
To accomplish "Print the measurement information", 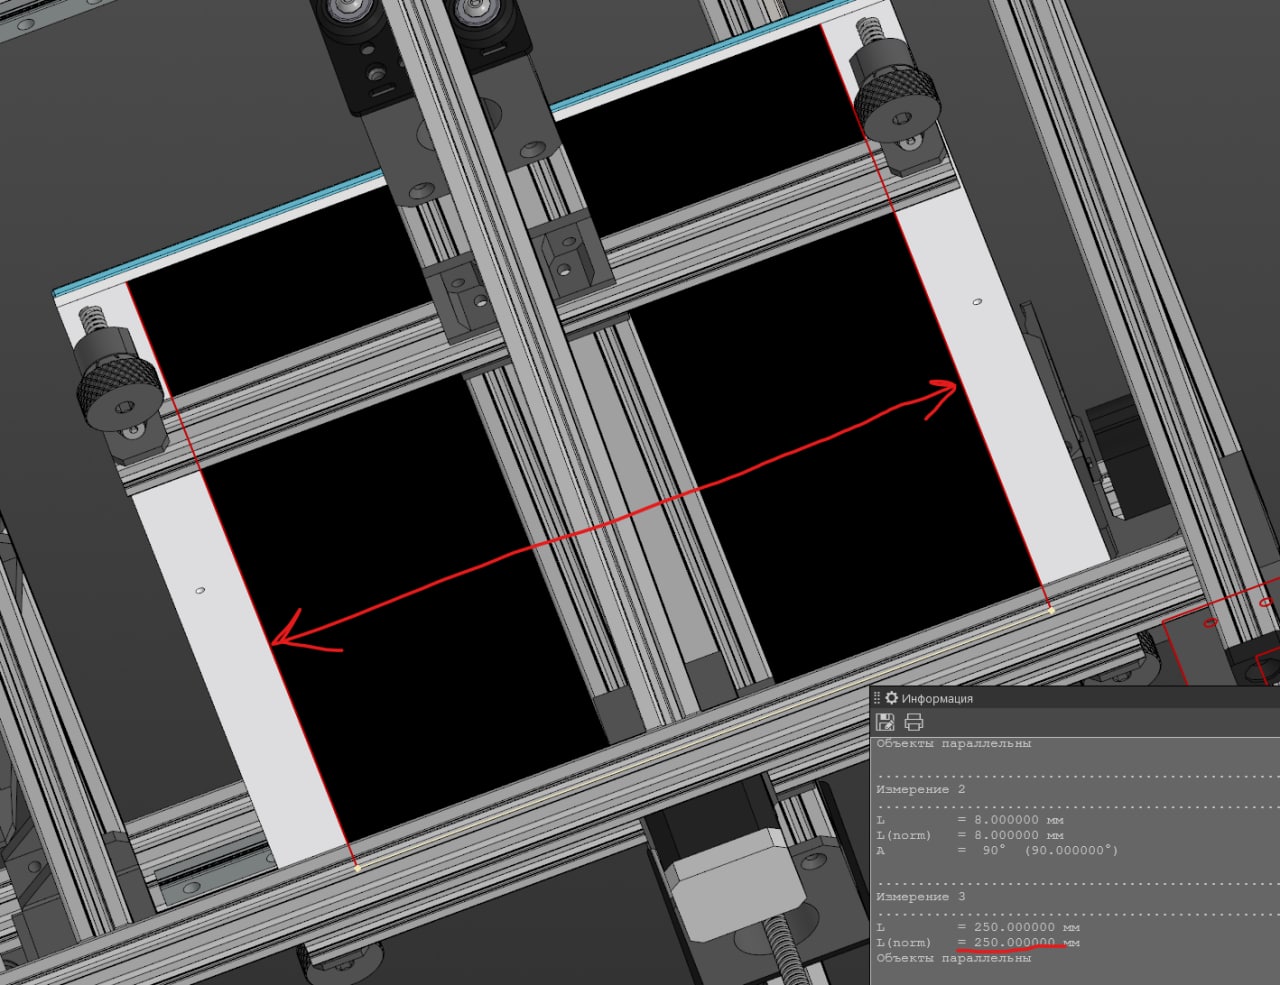I will click(x=913, y=722).
